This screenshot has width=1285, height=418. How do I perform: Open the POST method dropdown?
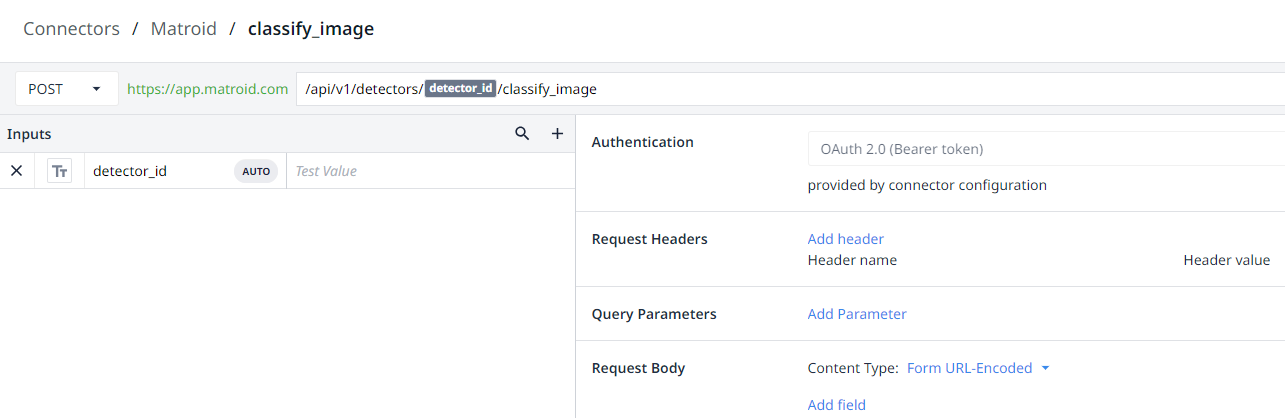[x=66, y=89]
